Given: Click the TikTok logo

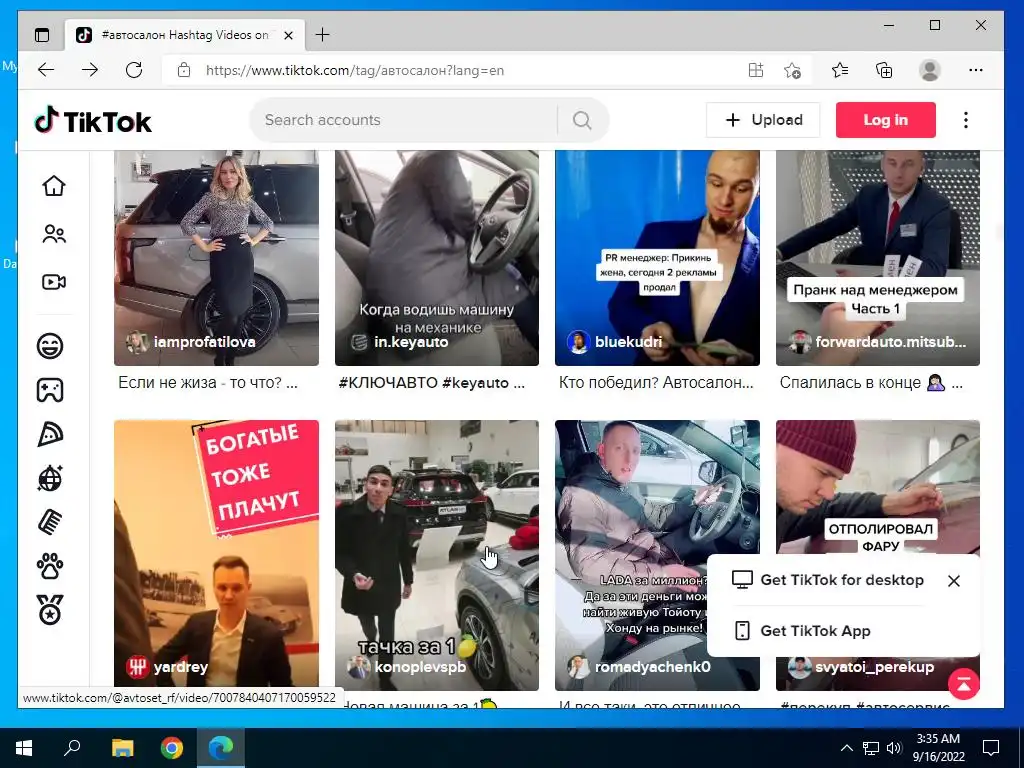Looking at the screenshot, I should pyautogui.click(x=93, y=121).
